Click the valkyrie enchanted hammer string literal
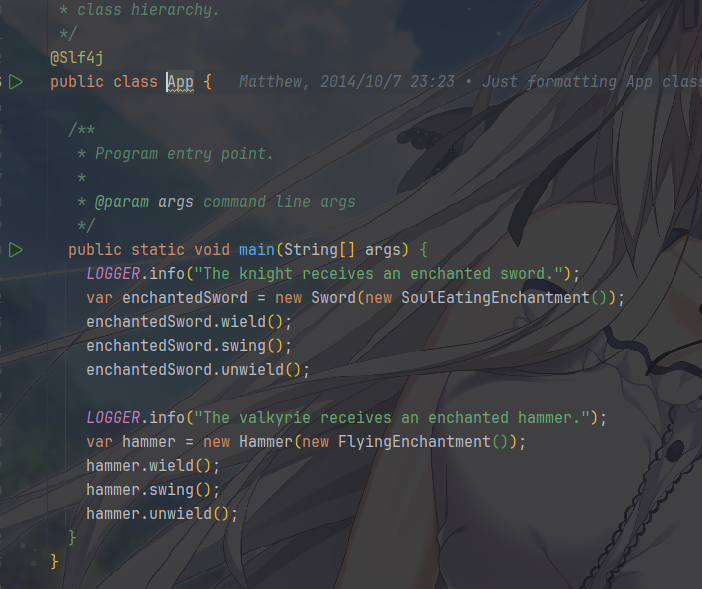 [393, 418]
